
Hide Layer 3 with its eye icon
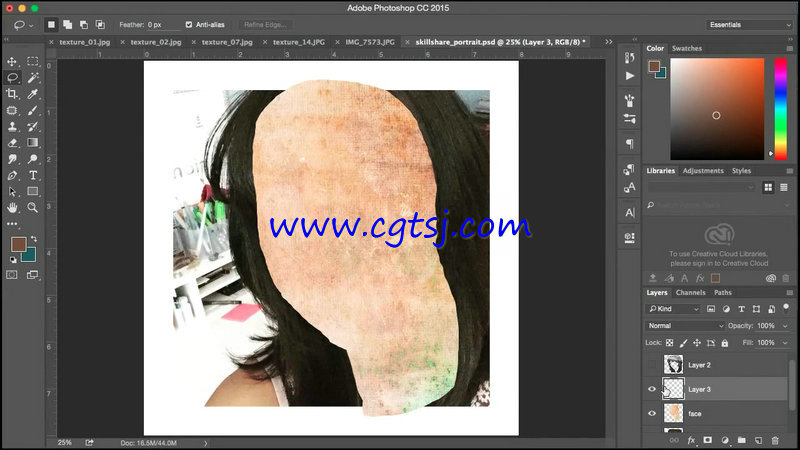click(x=652, y=389)
